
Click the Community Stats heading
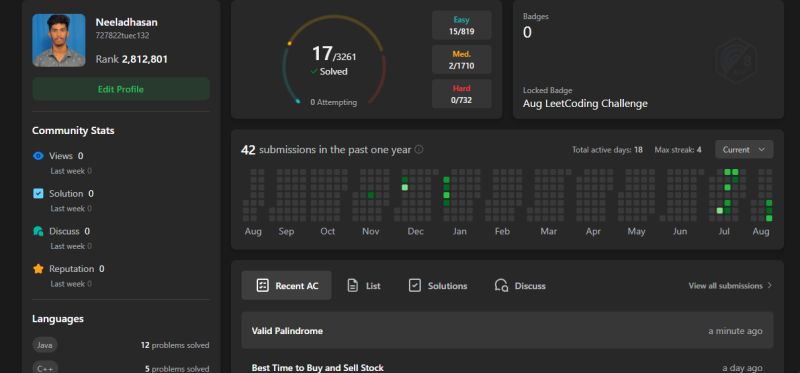73,131
